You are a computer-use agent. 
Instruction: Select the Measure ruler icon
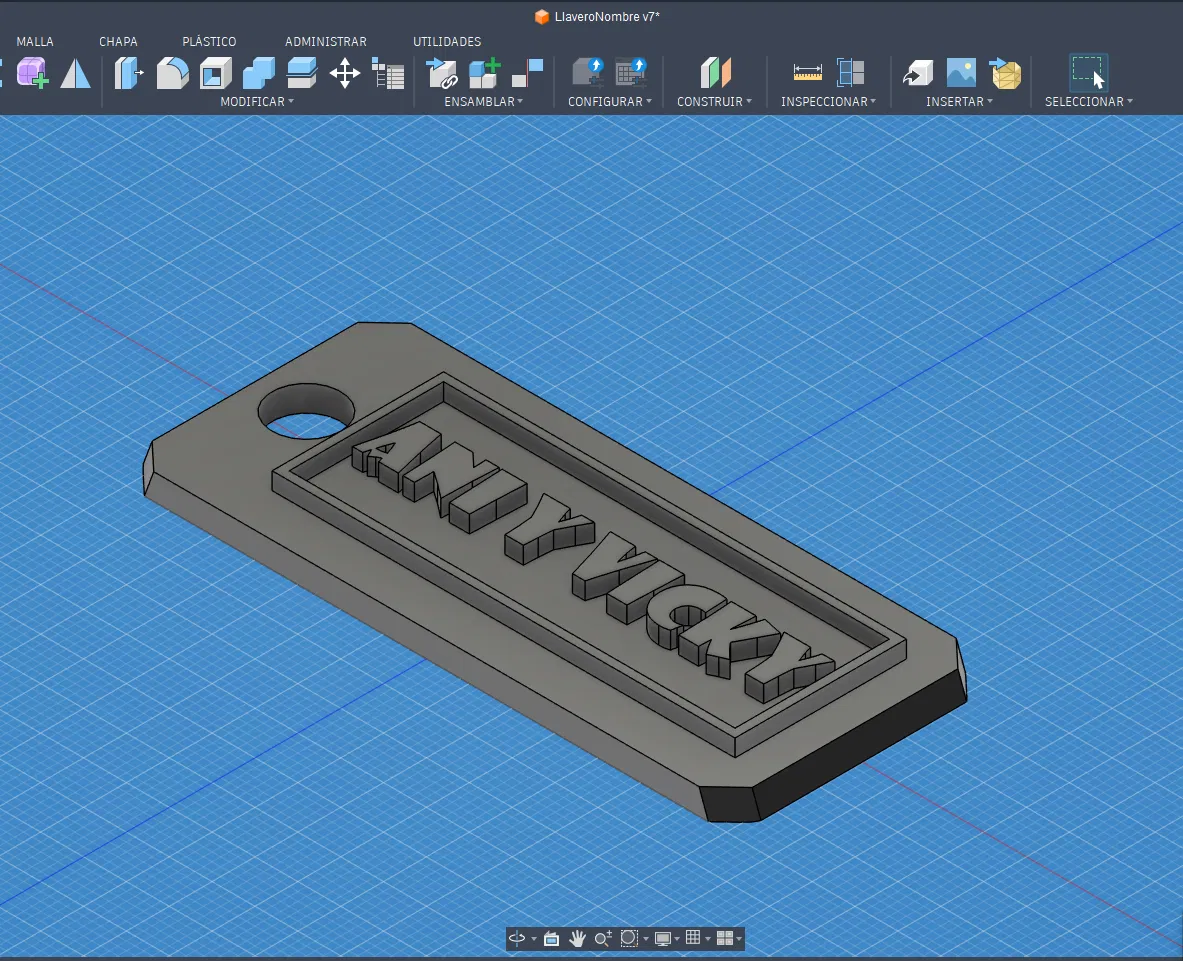pyautogui.click(x=807, y=73)
